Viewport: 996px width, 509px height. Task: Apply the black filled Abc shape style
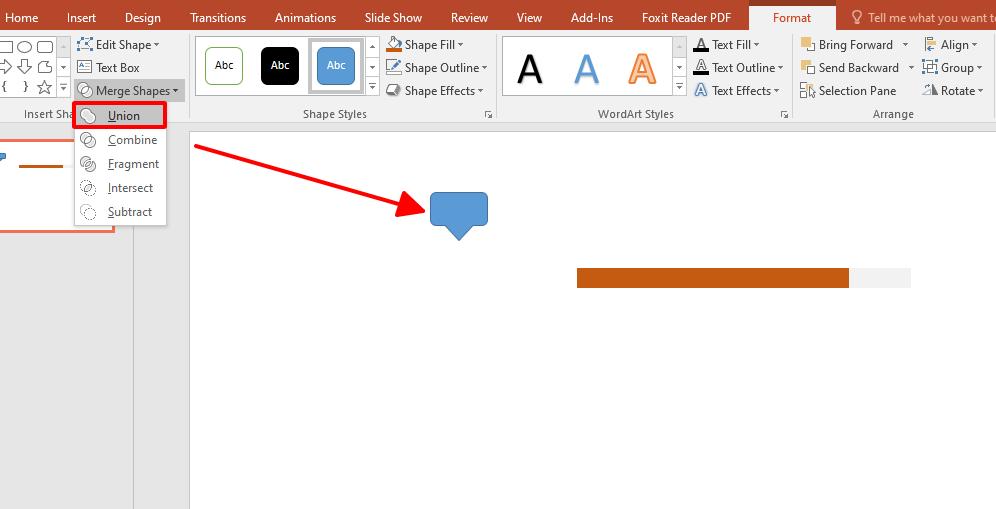[280, 65]
